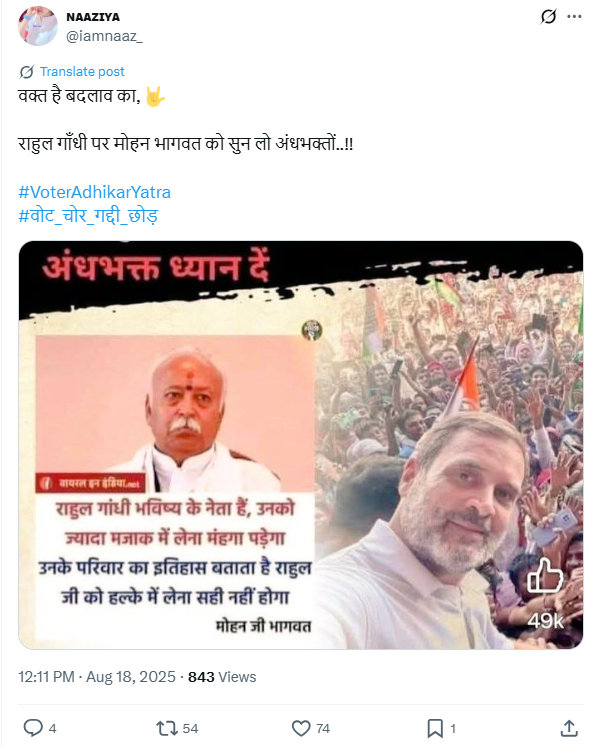Open the attached image in full view
This screenshot has width=595, height=746.
301,445
